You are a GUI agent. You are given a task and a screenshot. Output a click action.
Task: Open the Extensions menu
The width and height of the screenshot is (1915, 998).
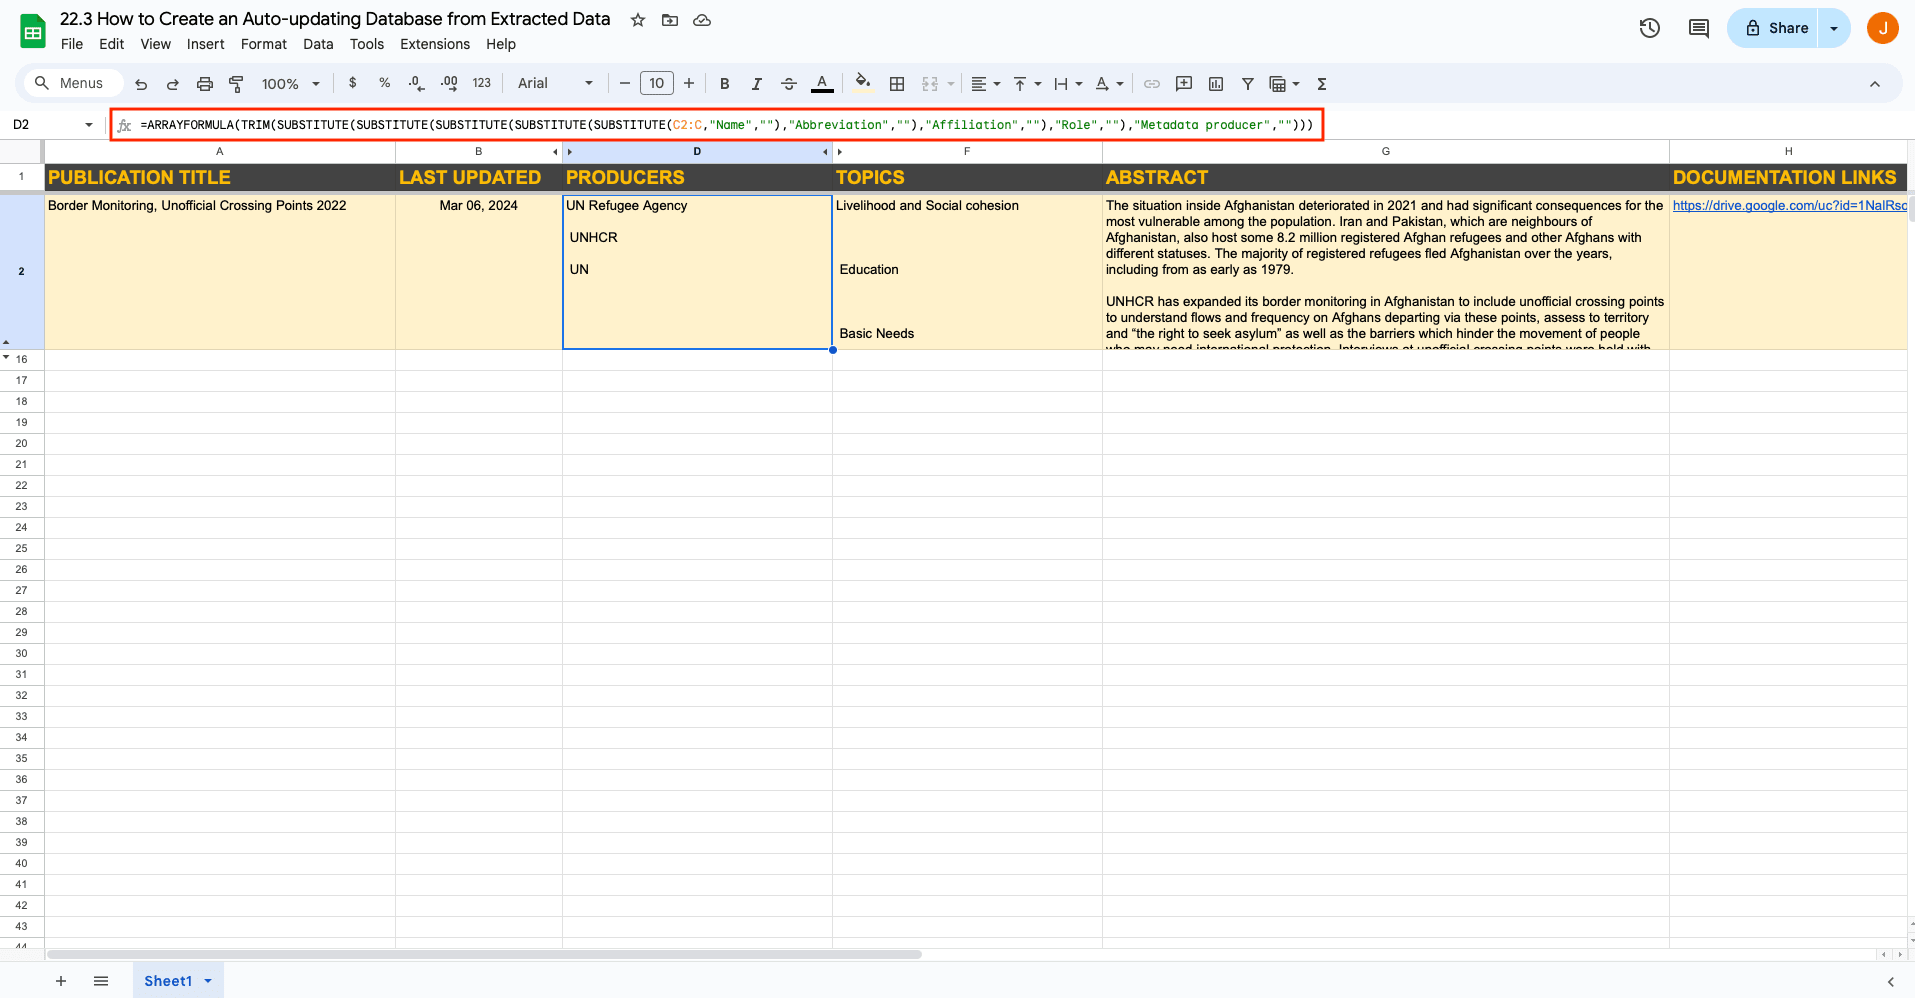point(435,44)
